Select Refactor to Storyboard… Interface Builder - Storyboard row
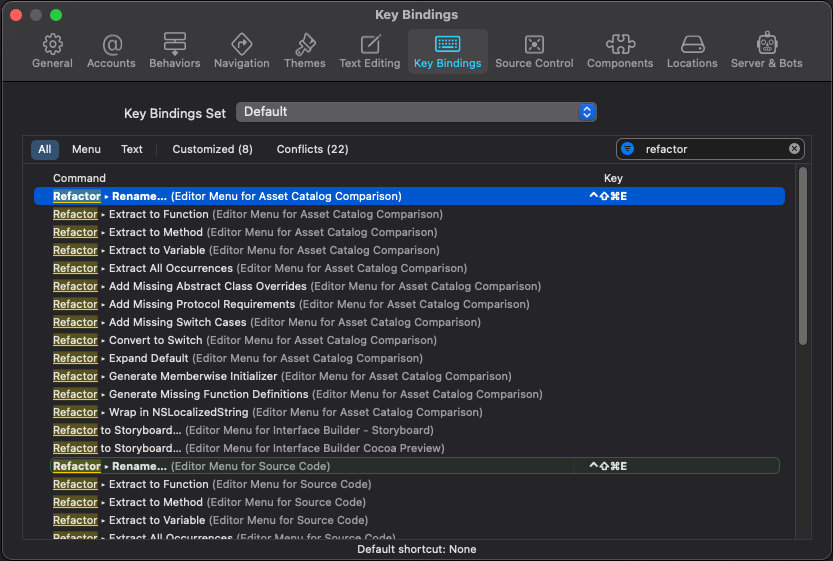833x561 pixels. click(409, 430)
